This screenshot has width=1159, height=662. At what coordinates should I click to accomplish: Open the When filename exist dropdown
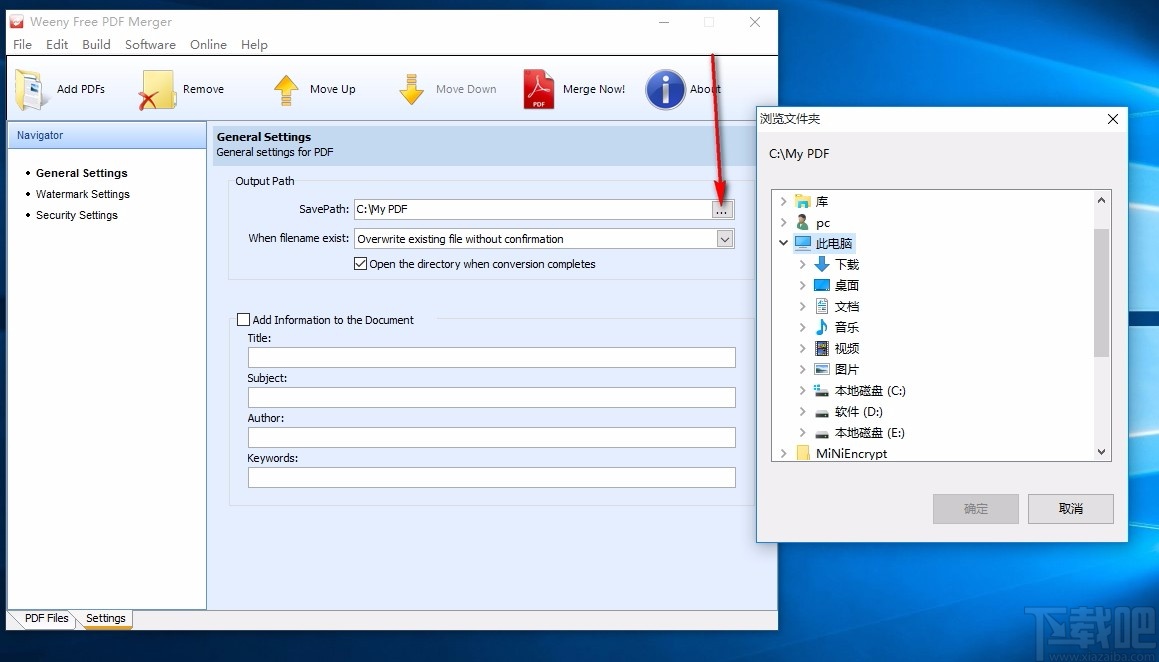[x=725, y=239]
